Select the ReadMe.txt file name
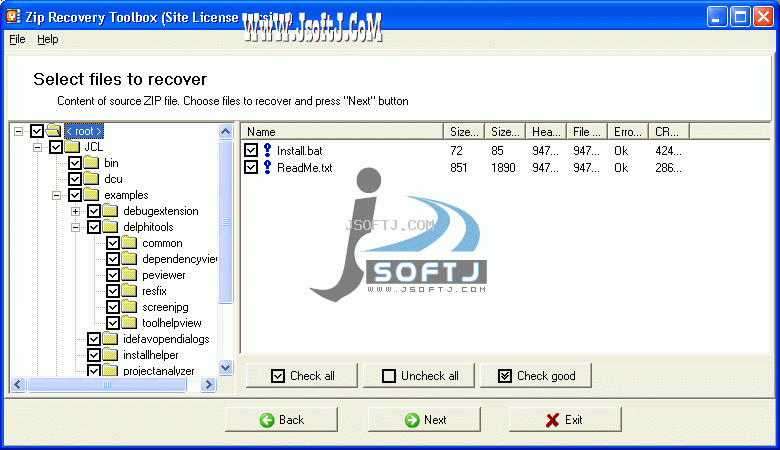This screenshot has height=450, width=780. [304, 168]
